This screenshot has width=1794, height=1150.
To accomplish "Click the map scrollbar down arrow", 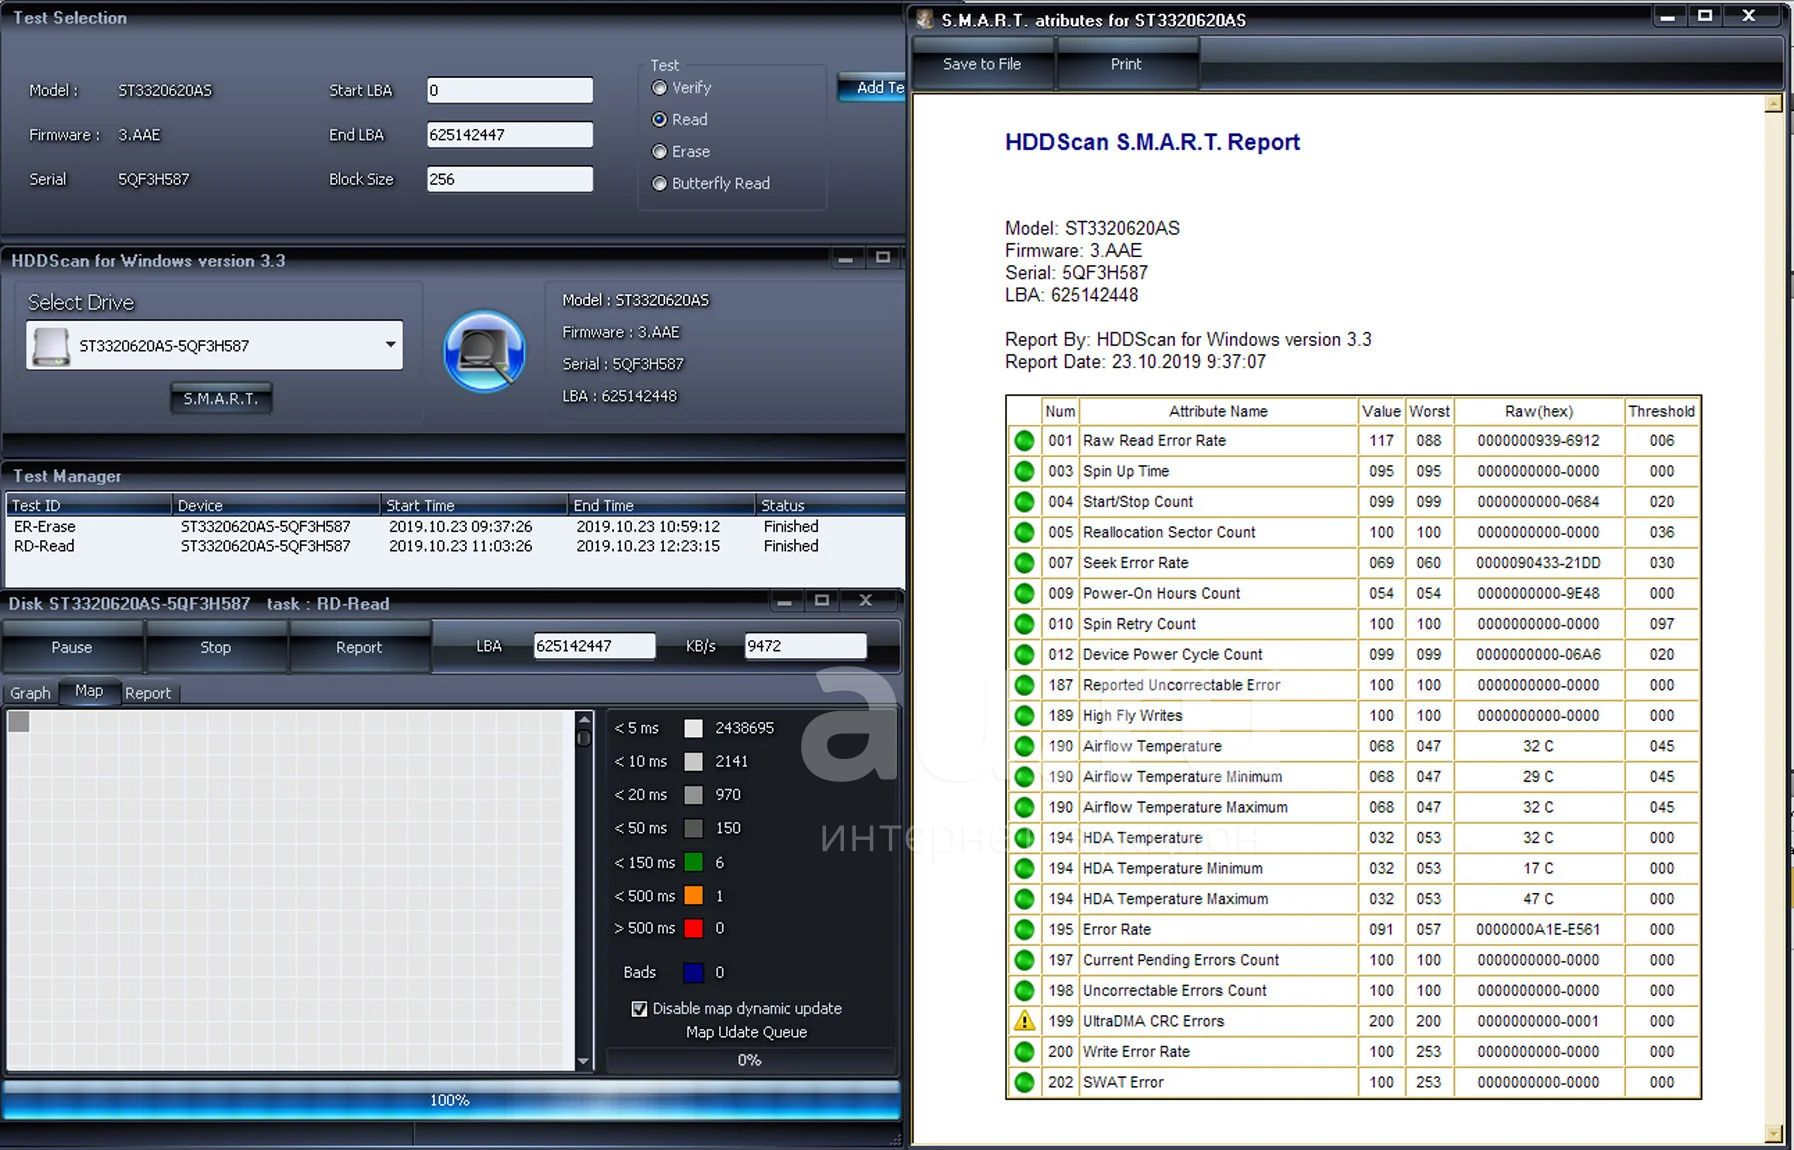I will [x=584, y=1062].
